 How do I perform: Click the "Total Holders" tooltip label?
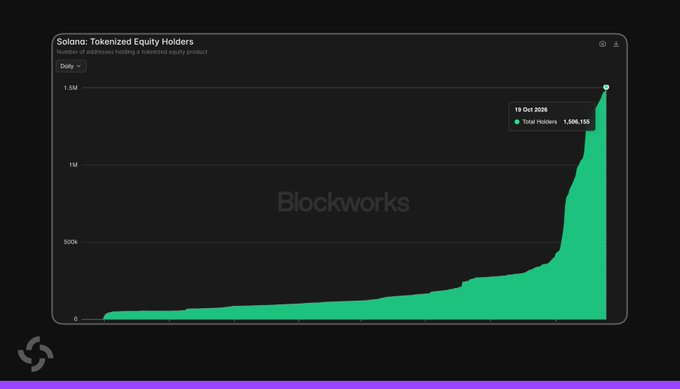coord(539,122)
